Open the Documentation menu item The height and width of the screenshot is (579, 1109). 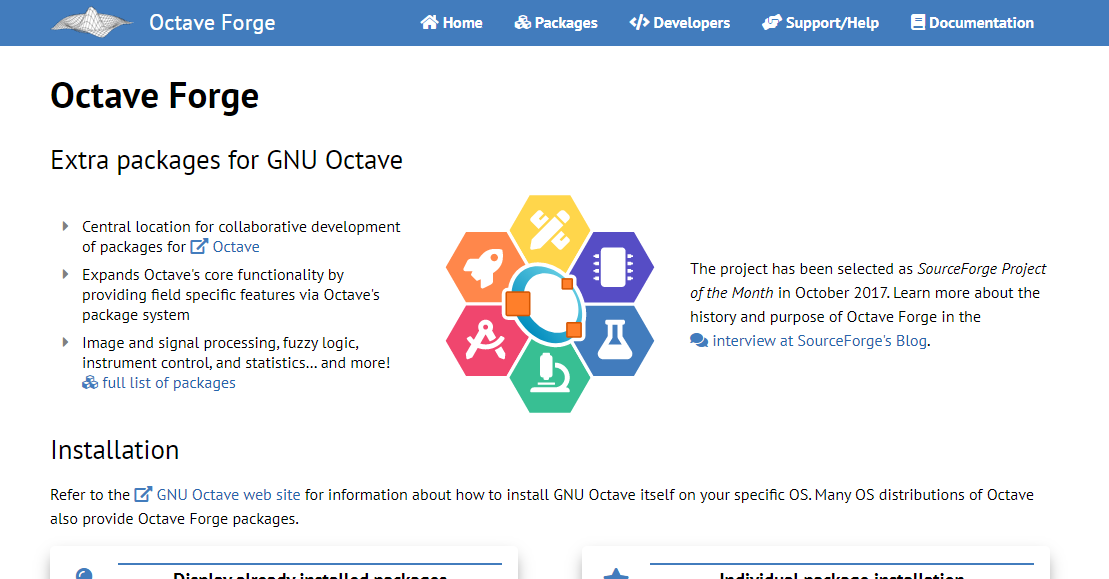tap(972, 23)
